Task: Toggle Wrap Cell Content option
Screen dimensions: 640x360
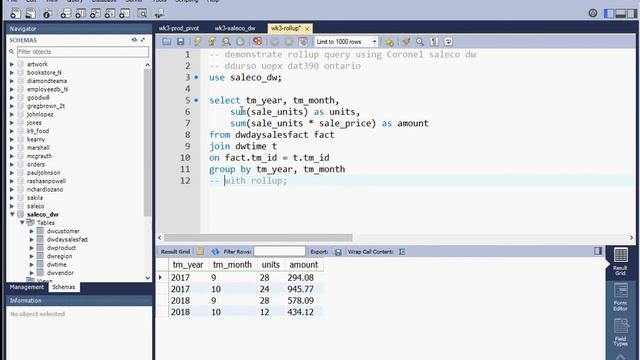Action: [402, 252]
